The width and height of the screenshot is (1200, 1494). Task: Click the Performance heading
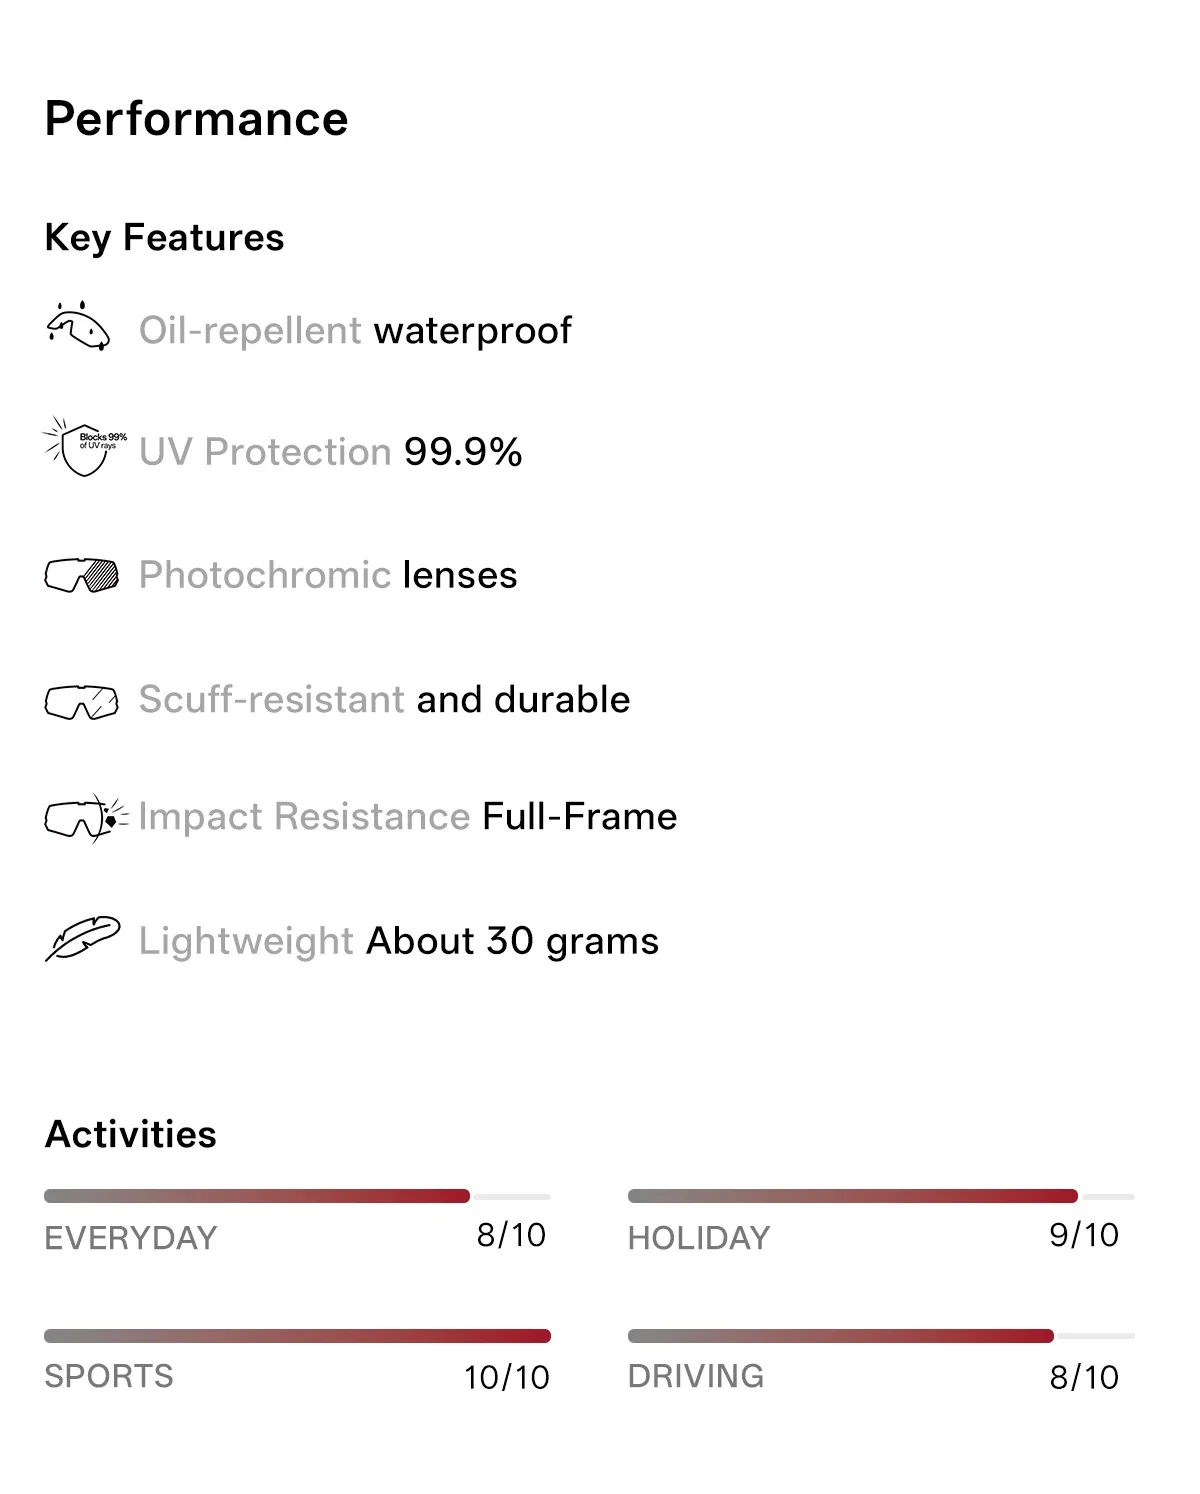point(197,119)
